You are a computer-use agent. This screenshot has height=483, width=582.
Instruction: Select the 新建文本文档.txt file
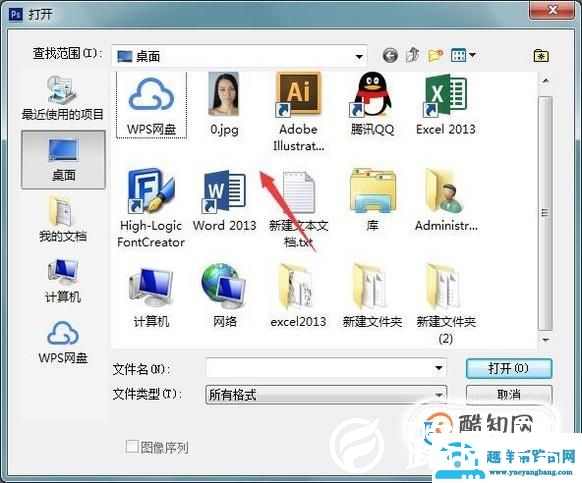tap(299, 210)
